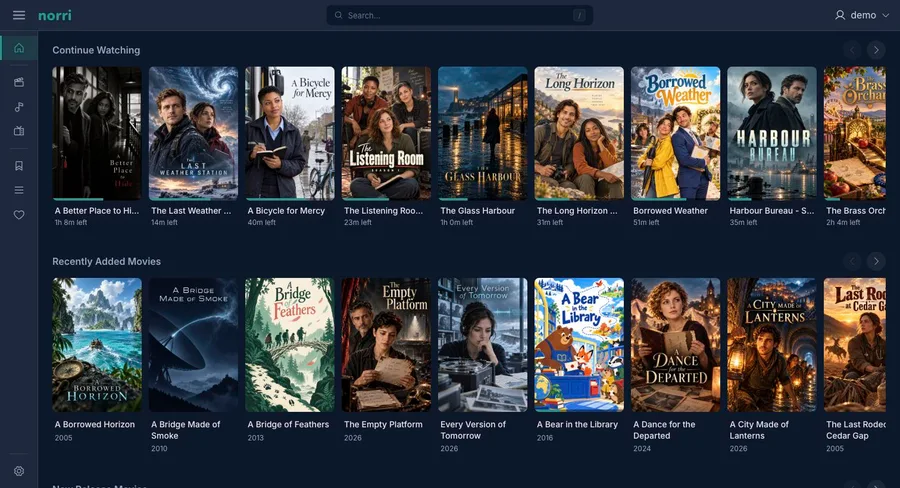Open The Empty Platform poster

point(386,345)
